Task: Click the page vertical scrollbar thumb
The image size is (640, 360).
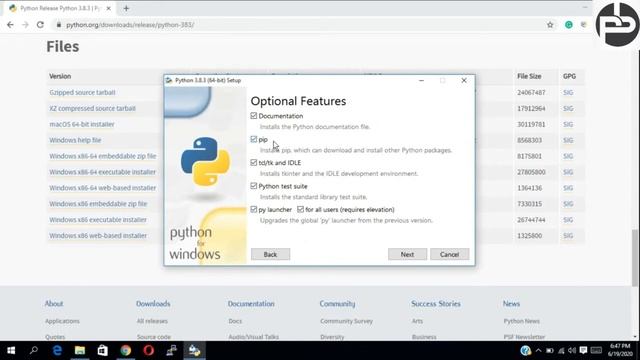Action: (x=635, y=257)
